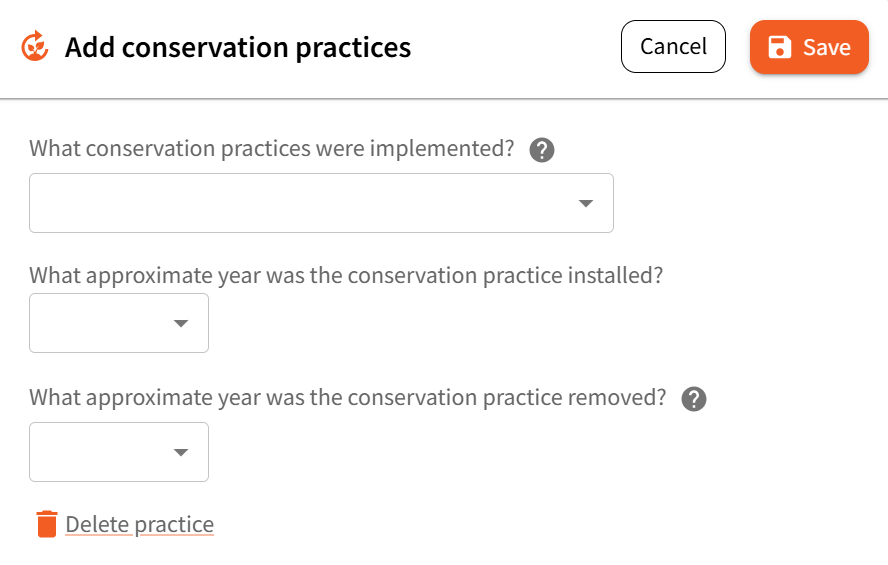Expand the year installed dropdown field

tap(118, 323)
